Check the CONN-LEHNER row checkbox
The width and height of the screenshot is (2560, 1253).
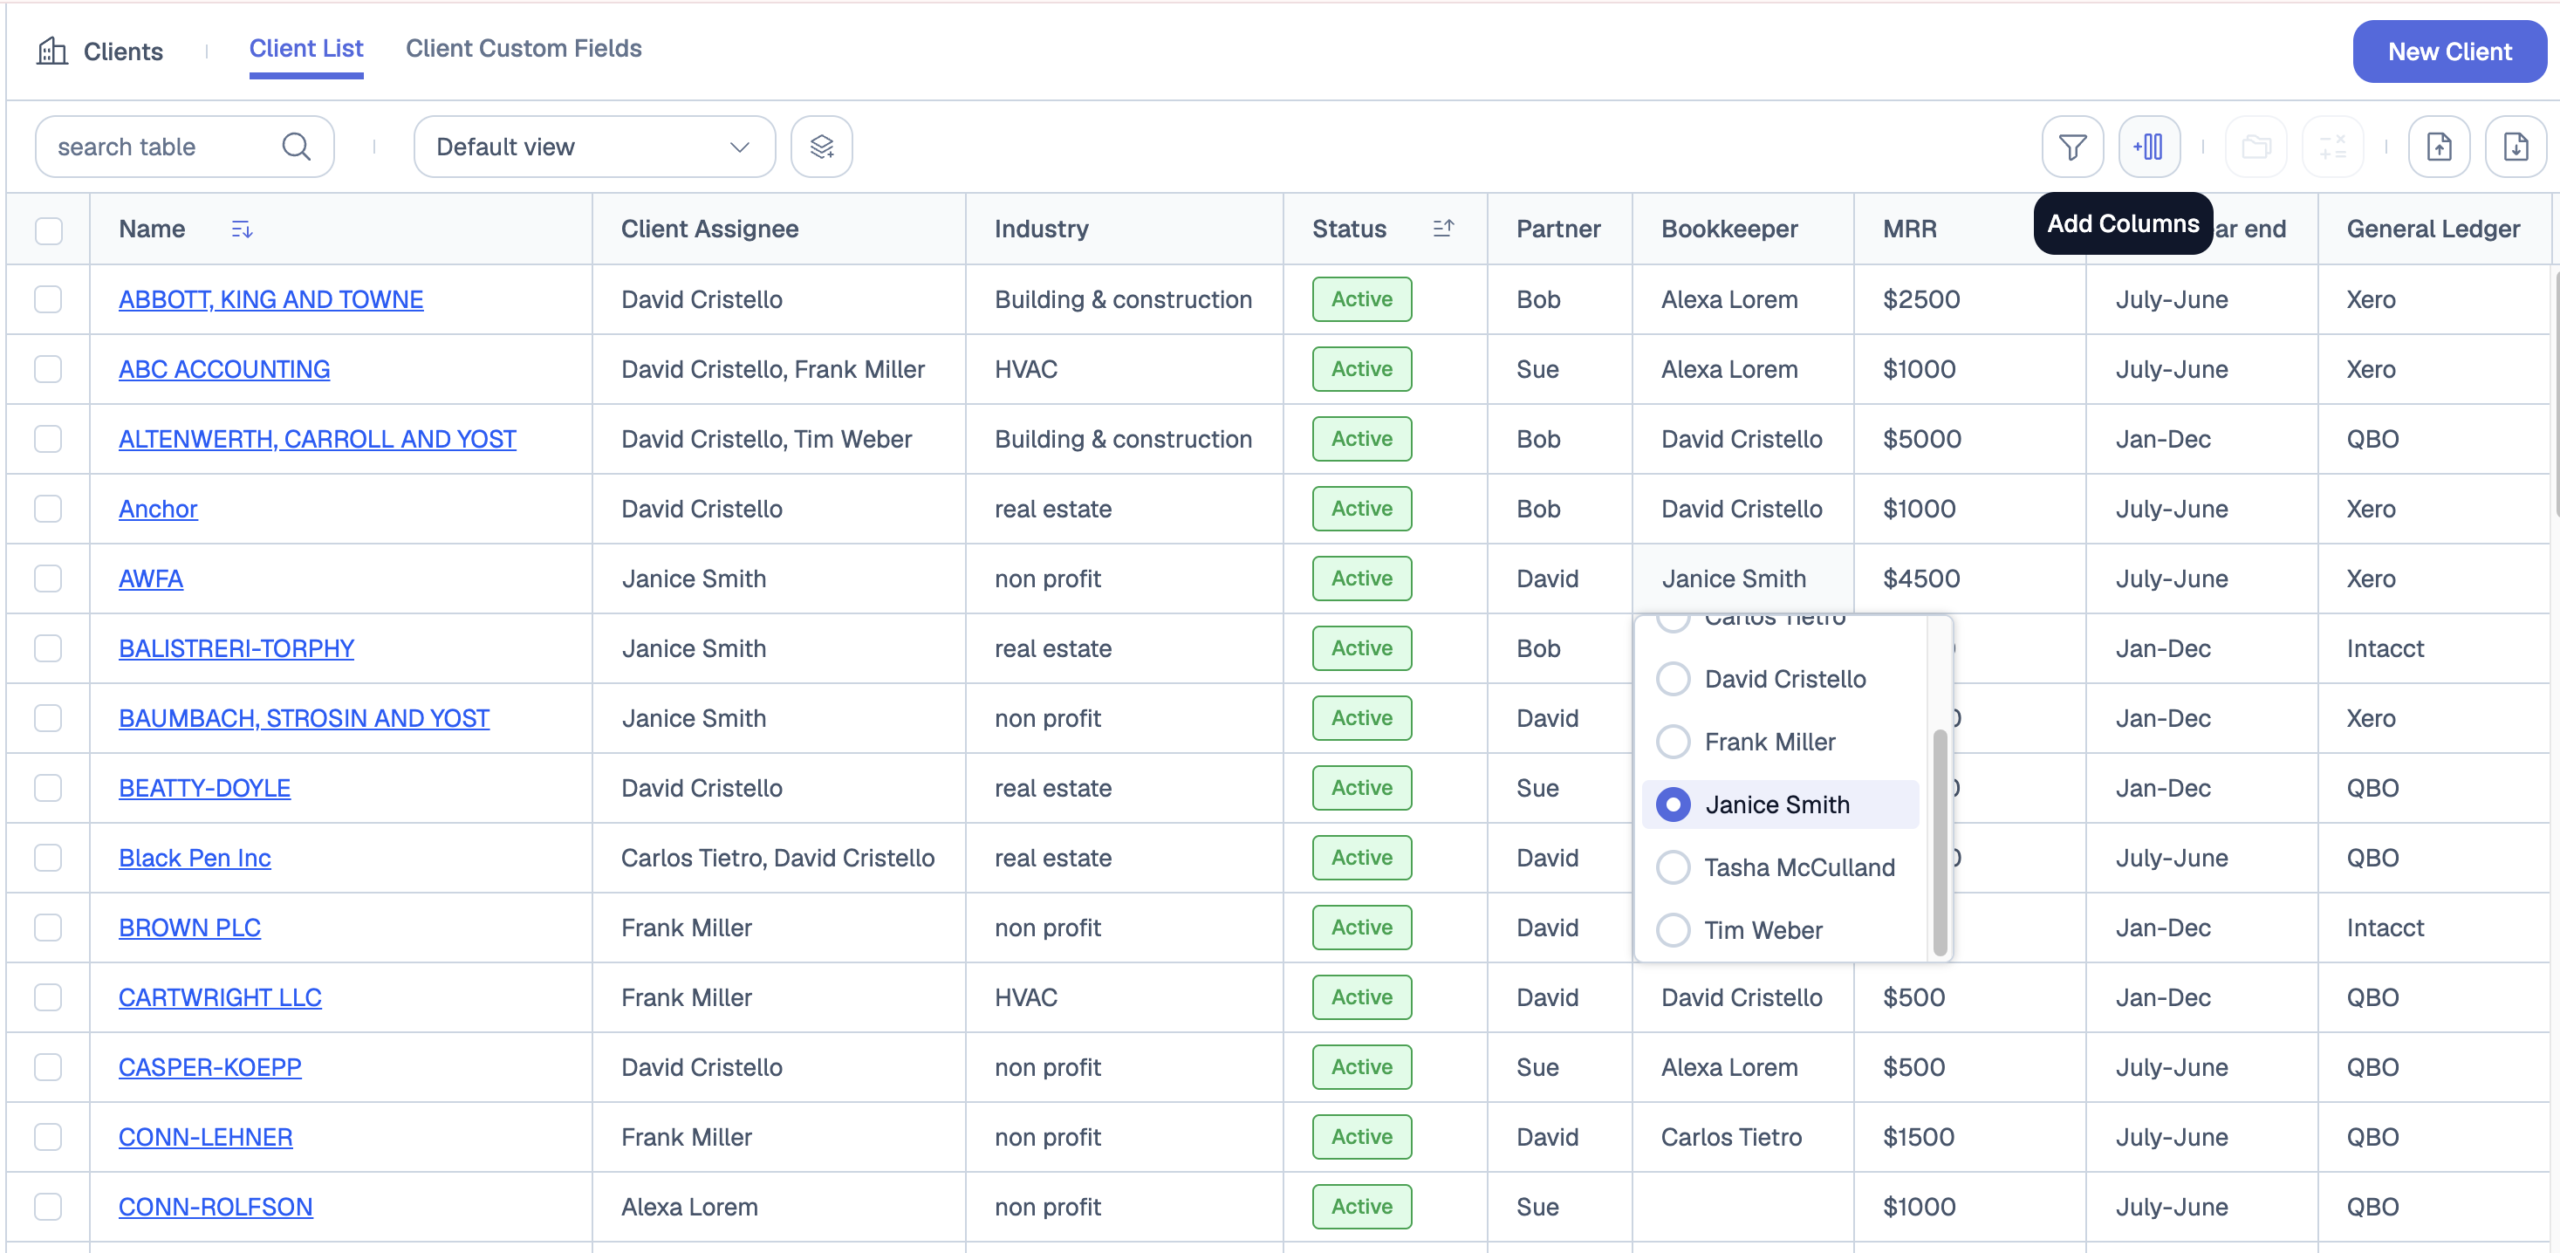coord(48,1137)
